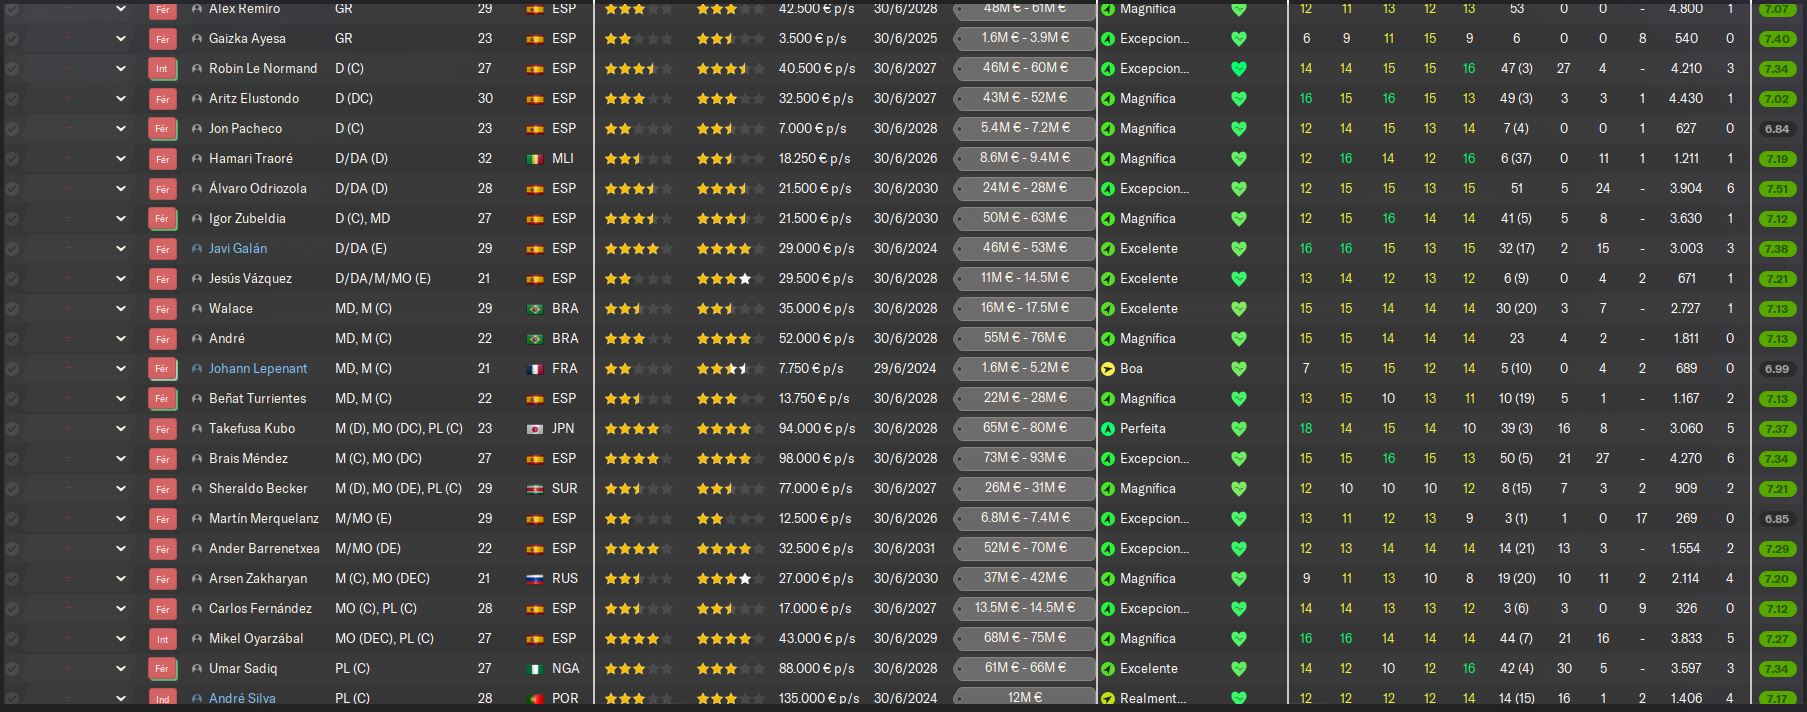Screen dimensions: 1807x712
Task: Click the 73M € - 93M € value button
Action: coord(1025,458)
